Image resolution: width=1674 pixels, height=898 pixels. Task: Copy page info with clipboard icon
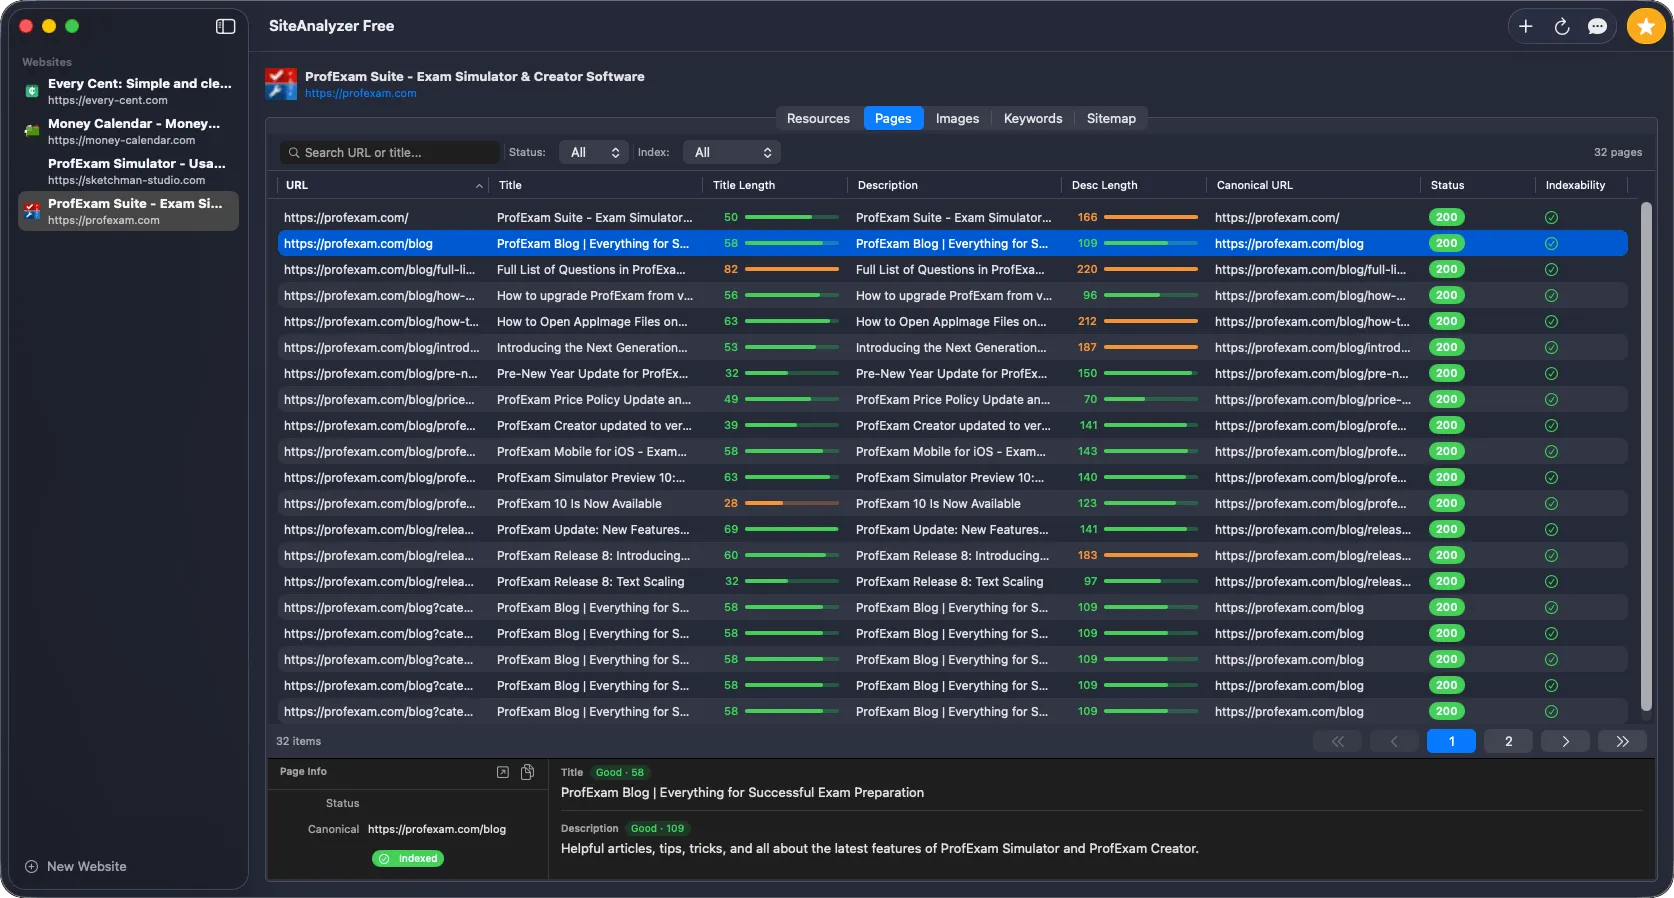[527, 772]
